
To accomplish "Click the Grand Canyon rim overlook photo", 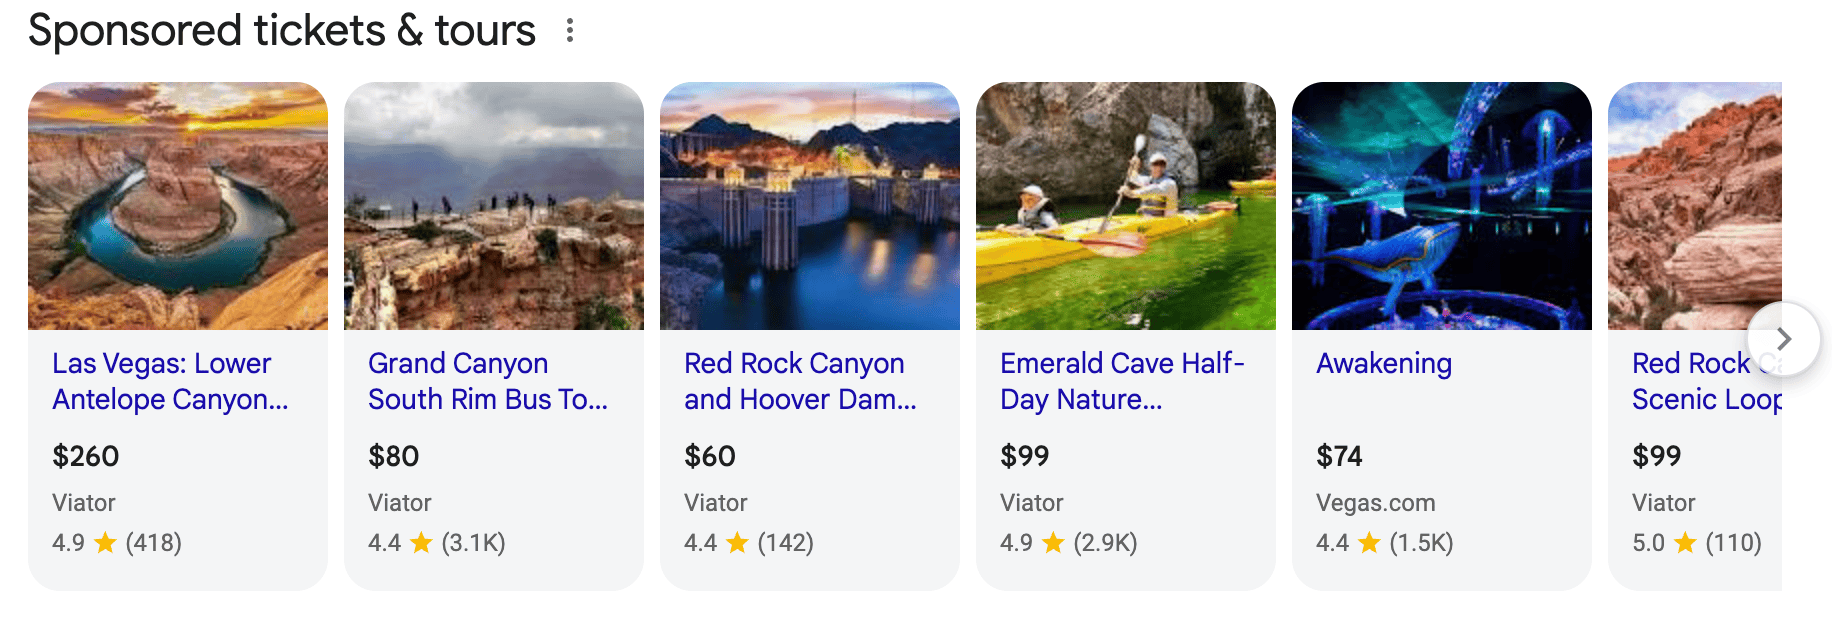I will (494, 206).
